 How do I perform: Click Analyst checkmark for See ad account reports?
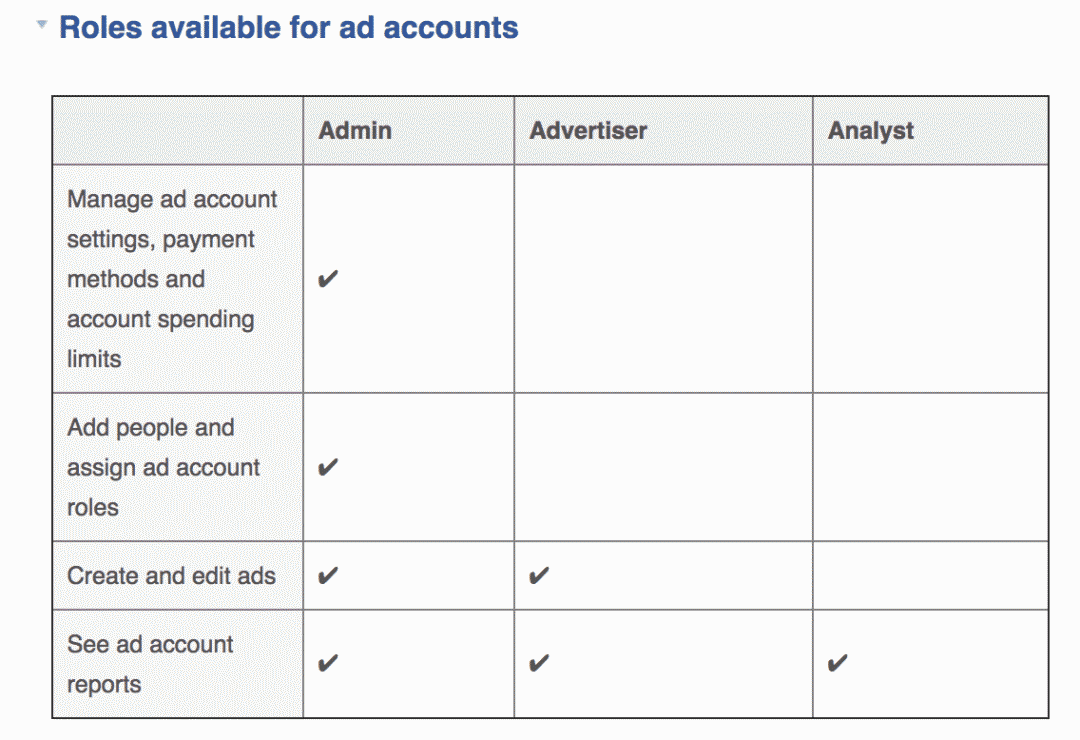(838, 664)
